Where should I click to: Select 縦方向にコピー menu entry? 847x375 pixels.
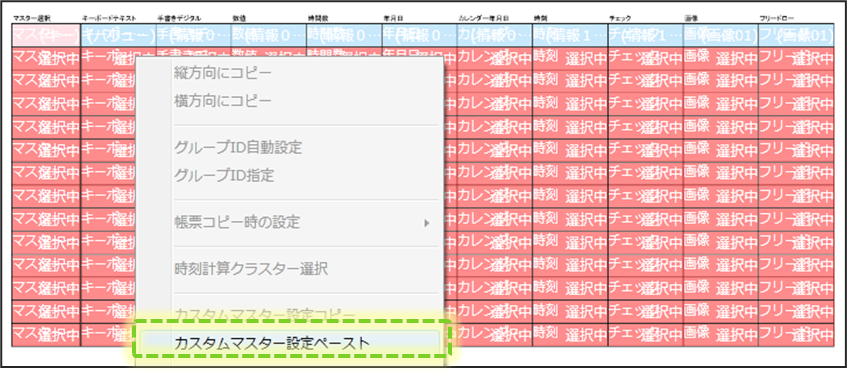point(223,73)
